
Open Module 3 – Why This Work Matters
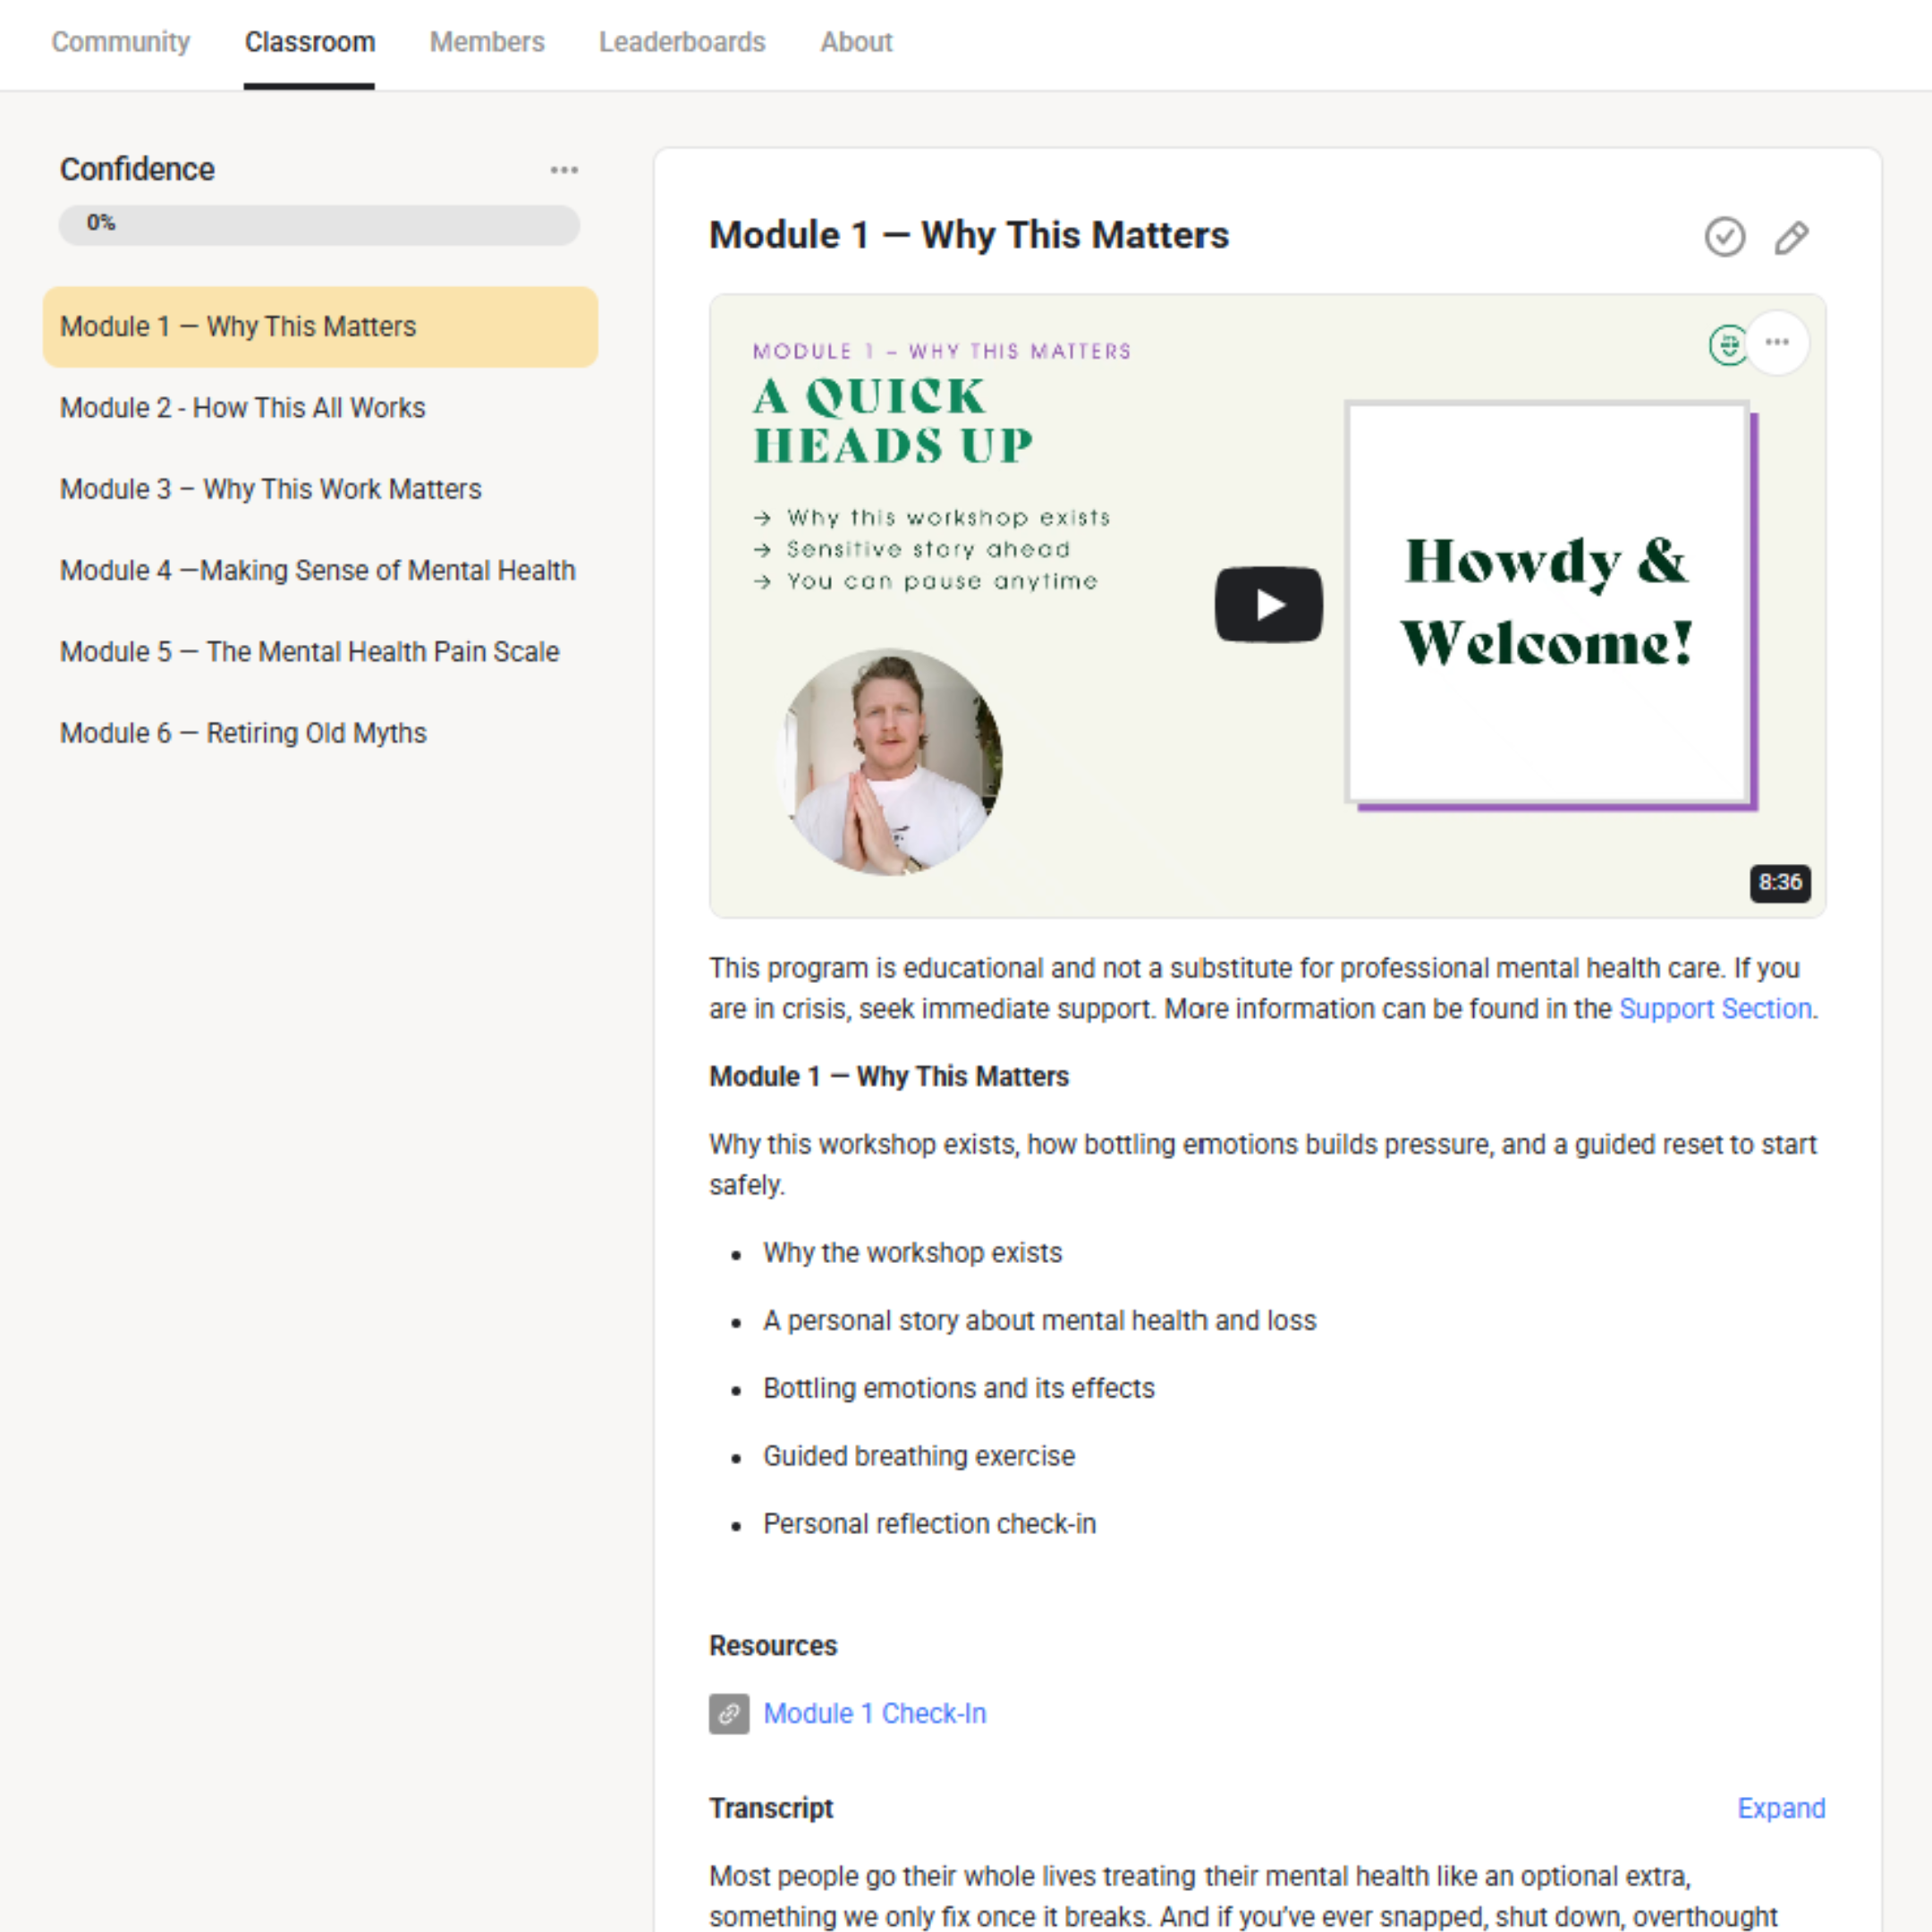tap(271, 489)
